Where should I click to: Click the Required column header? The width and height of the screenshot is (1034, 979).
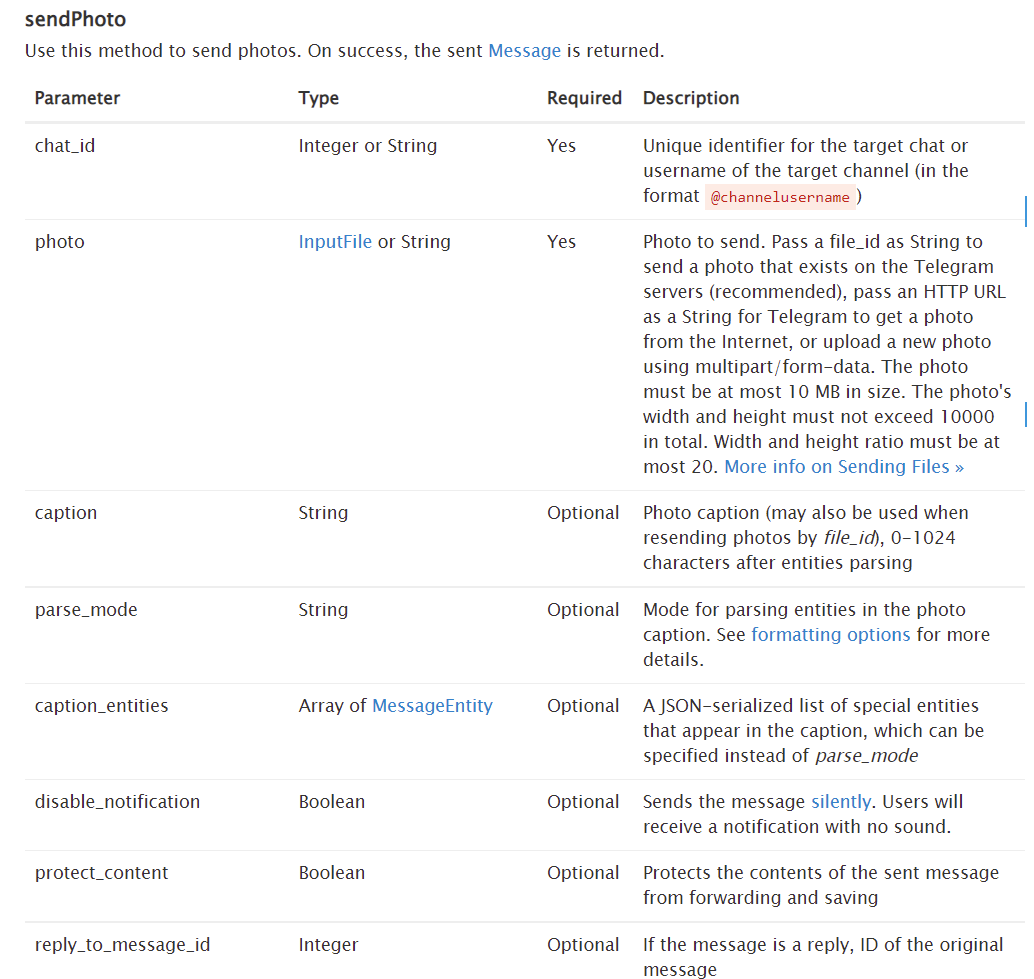[x=584, y=98]
